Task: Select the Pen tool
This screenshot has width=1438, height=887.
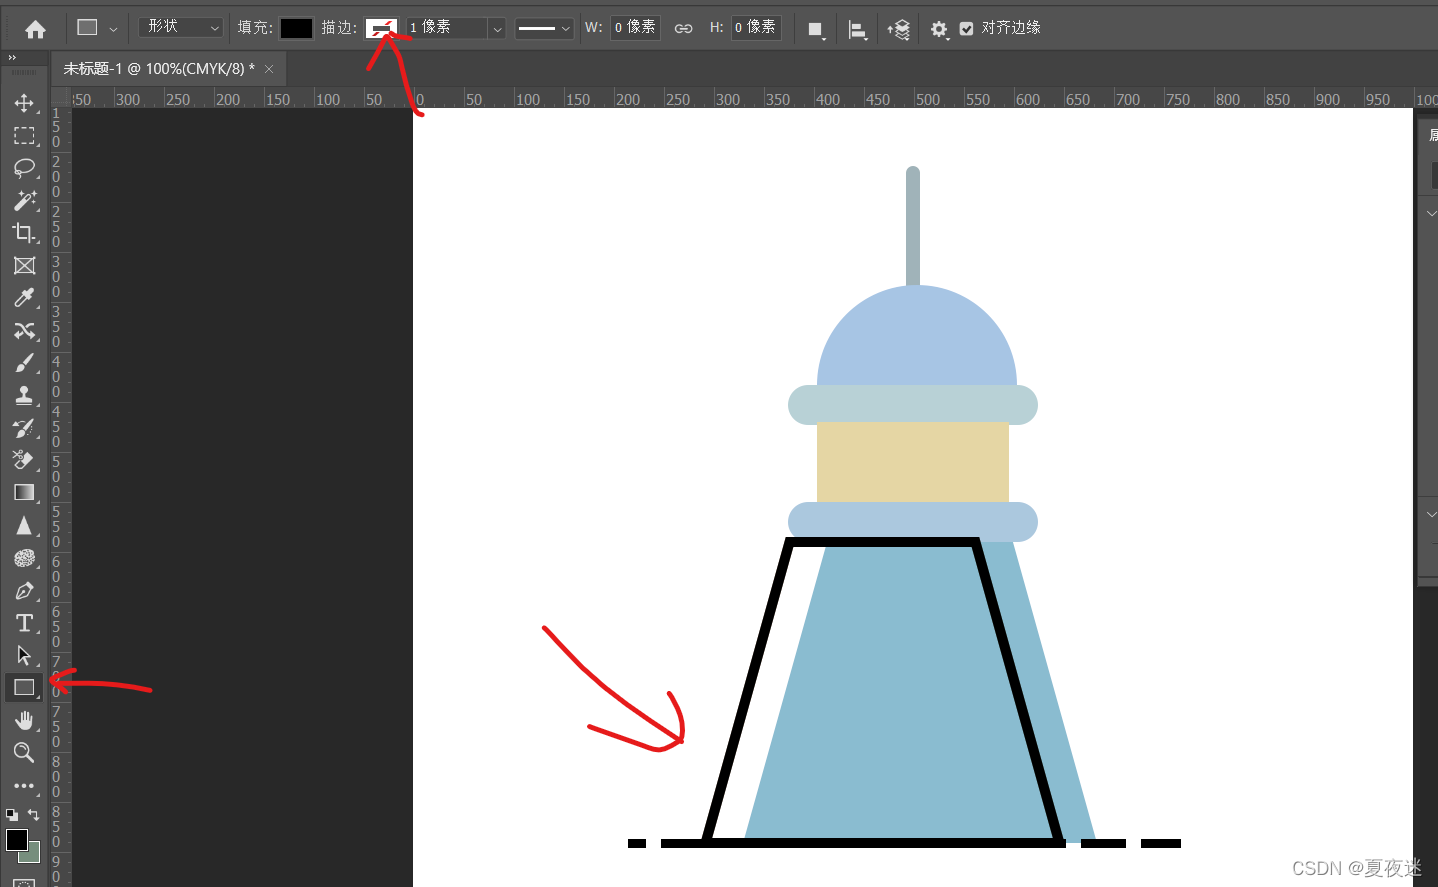Action: [24, 591]
